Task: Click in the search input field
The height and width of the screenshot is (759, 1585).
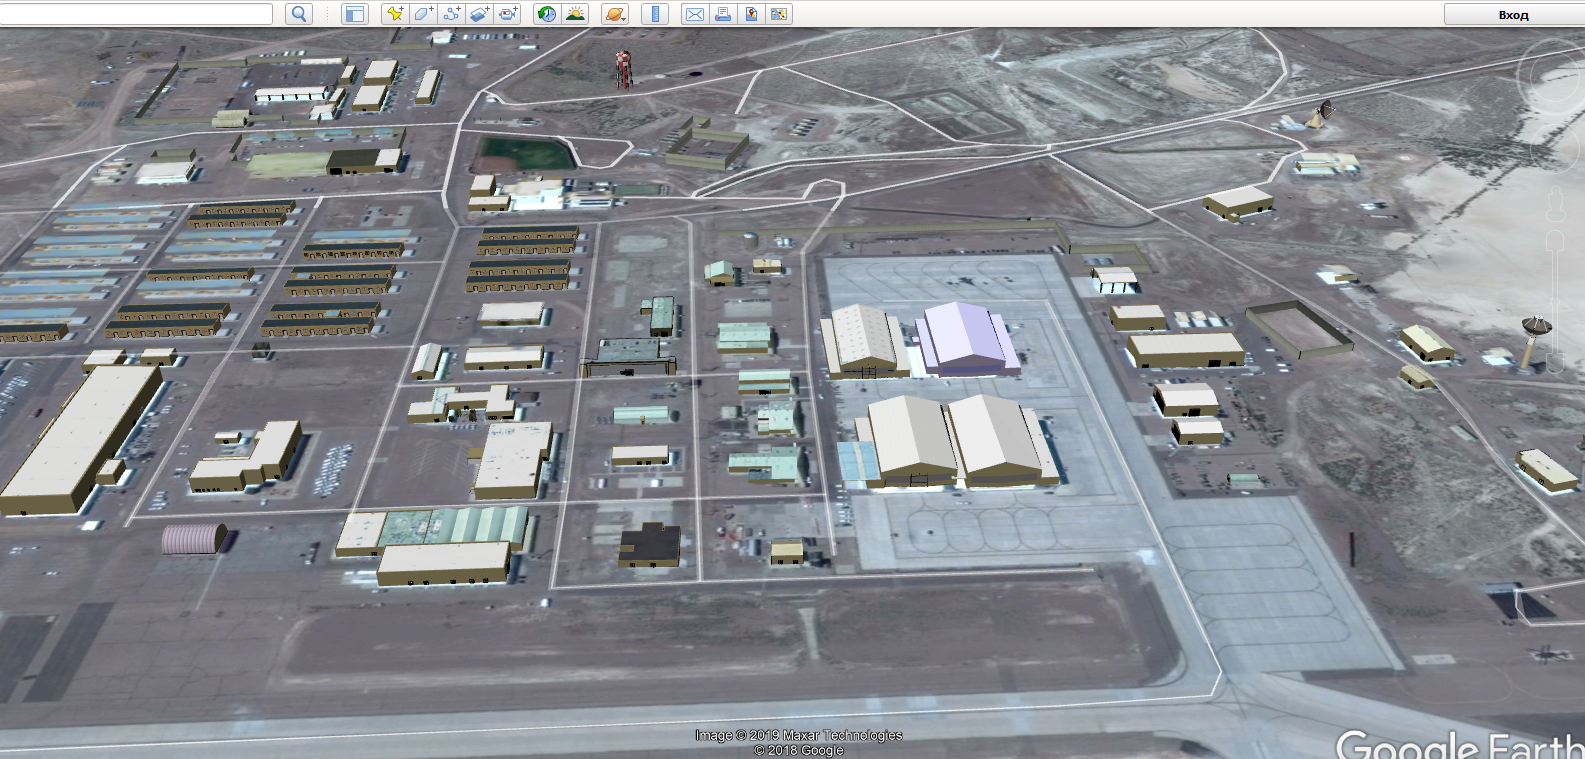Action: [136, 14]
